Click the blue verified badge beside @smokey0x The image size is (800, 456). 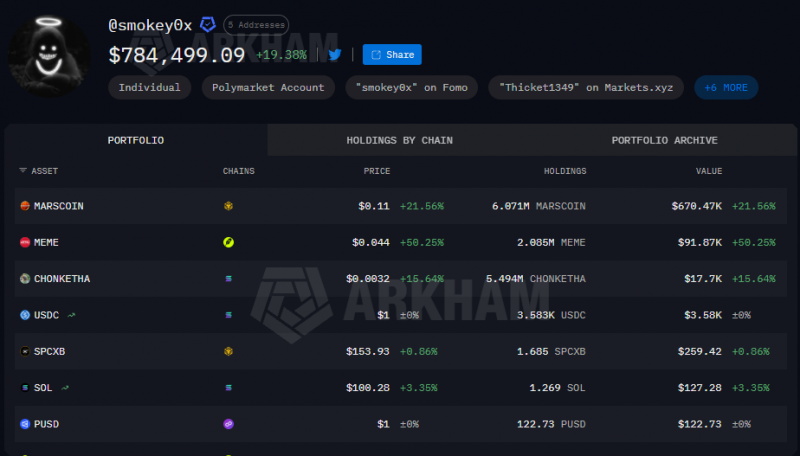pos(208,24)
